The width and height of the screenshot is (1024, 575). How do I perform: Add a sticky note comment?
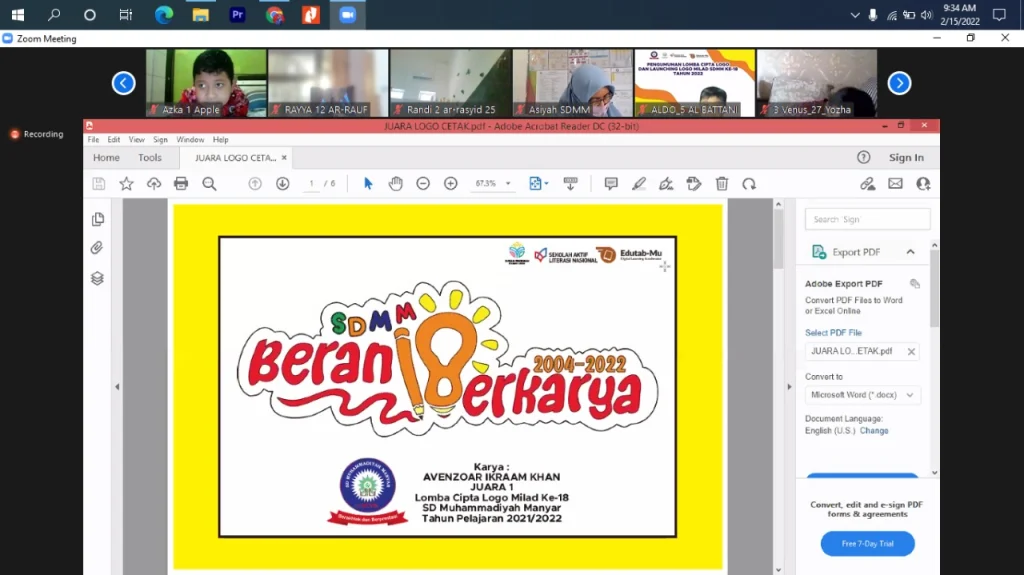(x=611, y=184)
